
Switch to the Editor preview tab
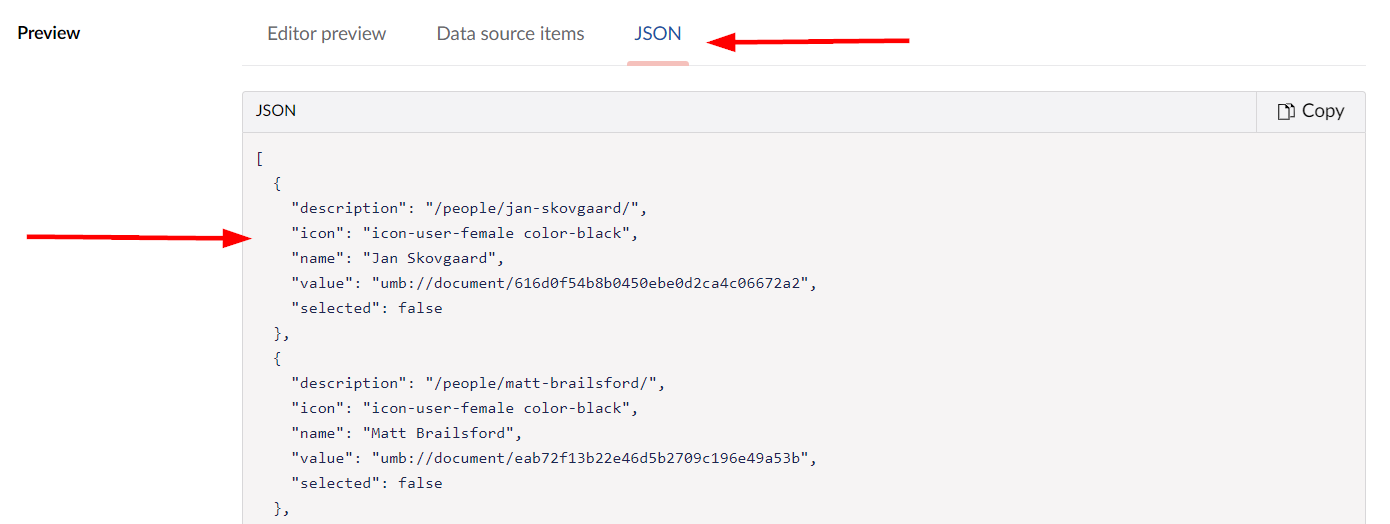326,33
